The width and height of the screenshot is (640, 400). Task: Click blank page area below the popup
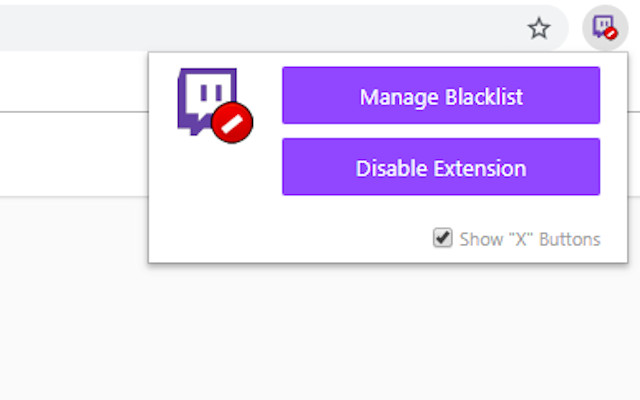tap(318, 335)
